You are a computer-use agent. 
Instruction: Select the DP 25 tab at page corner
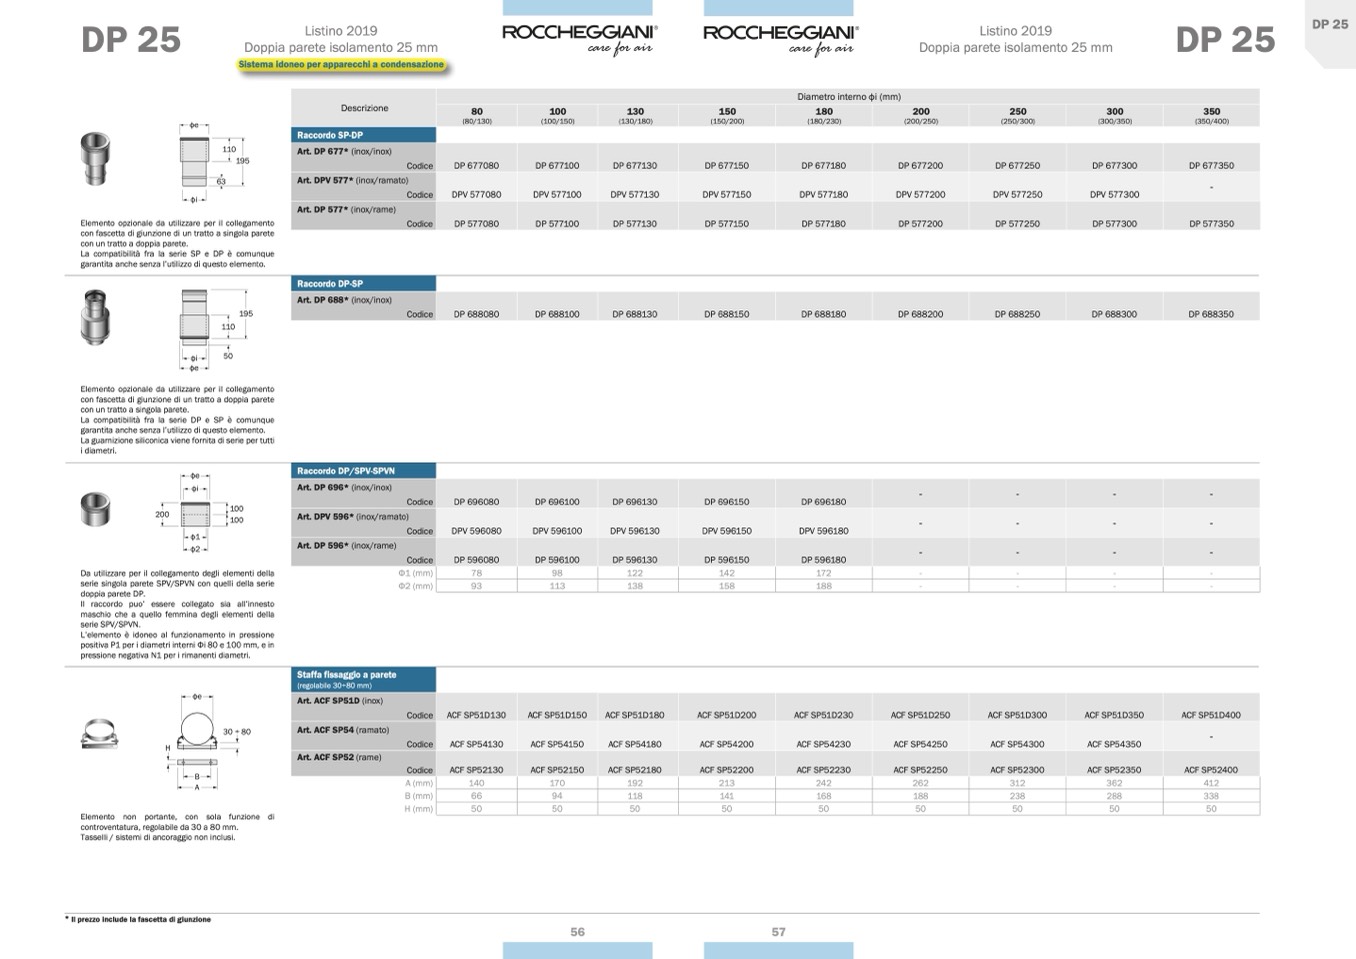pyautogui.click(x=1329, y=25)
